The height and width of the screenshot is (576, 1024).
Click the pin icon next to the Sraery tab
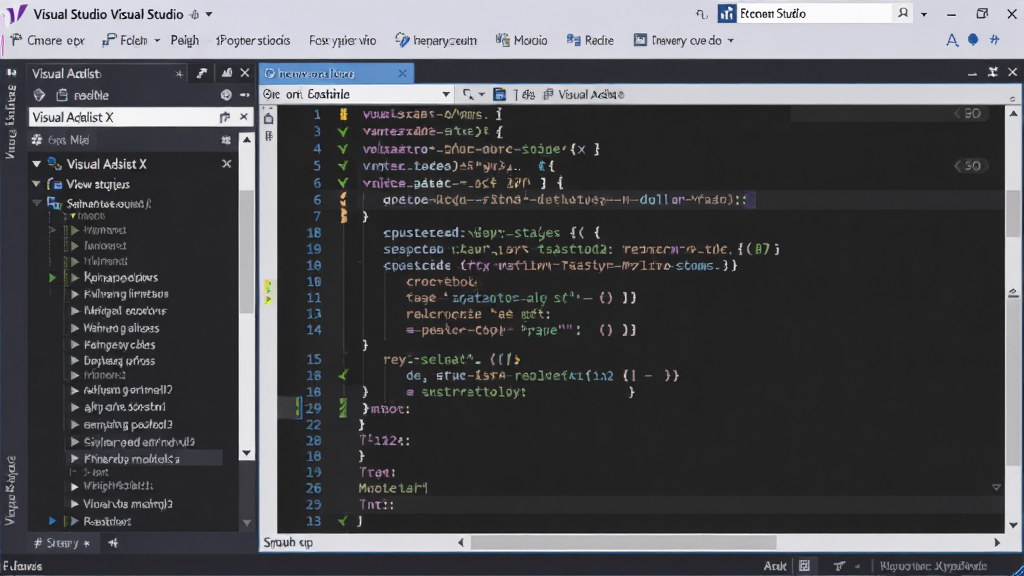(113, 543)
